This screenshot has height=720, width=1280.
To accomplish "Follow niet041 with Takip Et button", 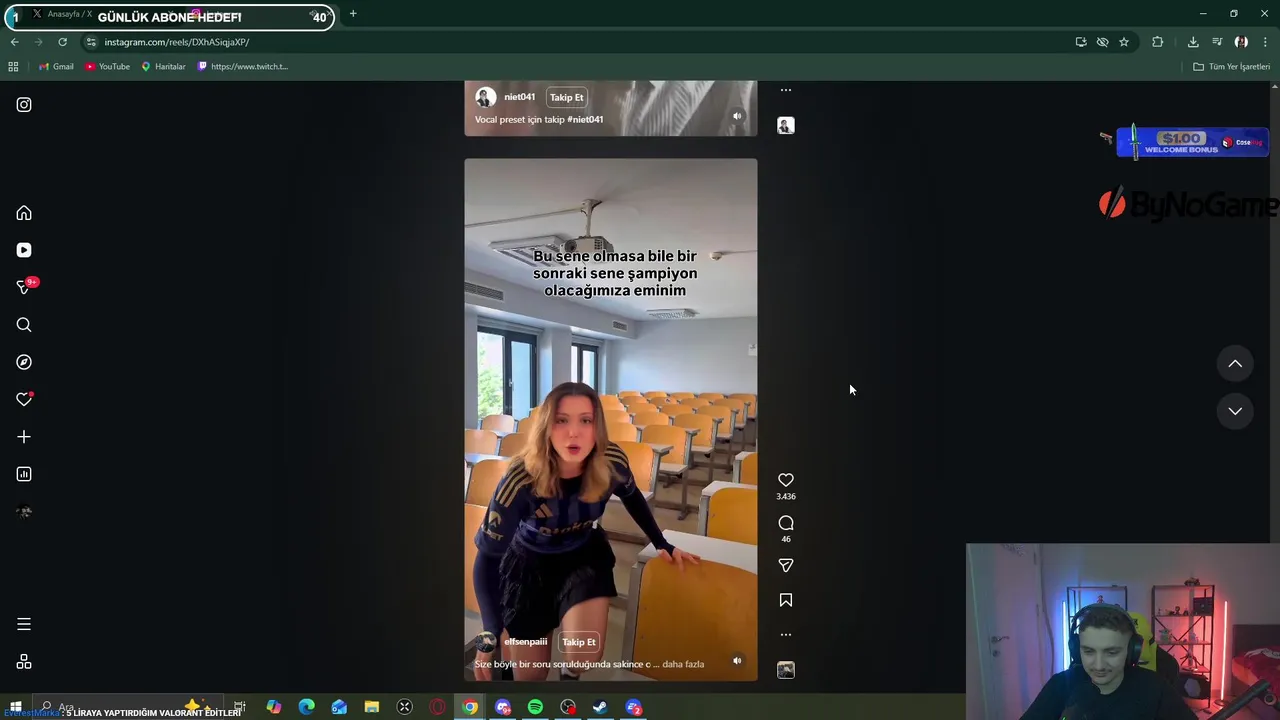I will [x=567, y=97].
